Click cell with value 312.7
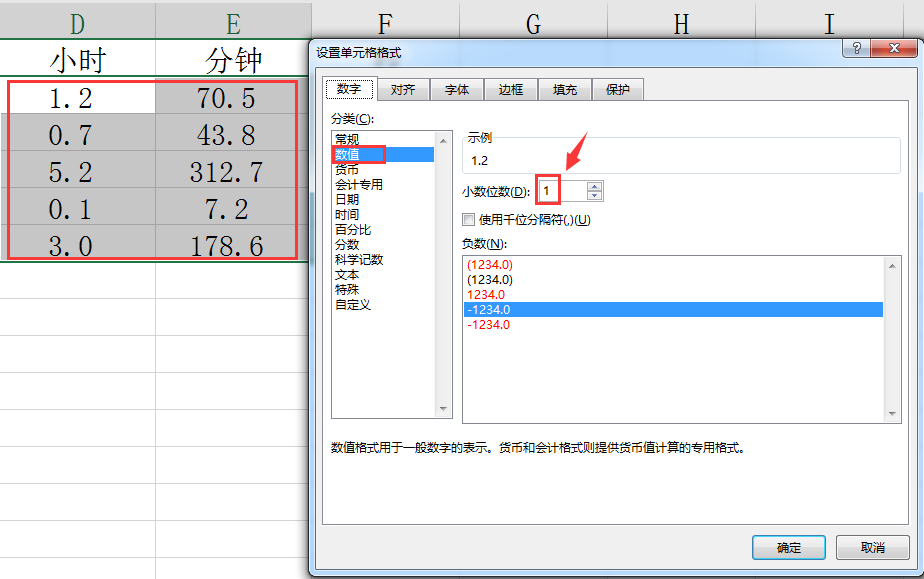The image size is (924, 579). 232,170
